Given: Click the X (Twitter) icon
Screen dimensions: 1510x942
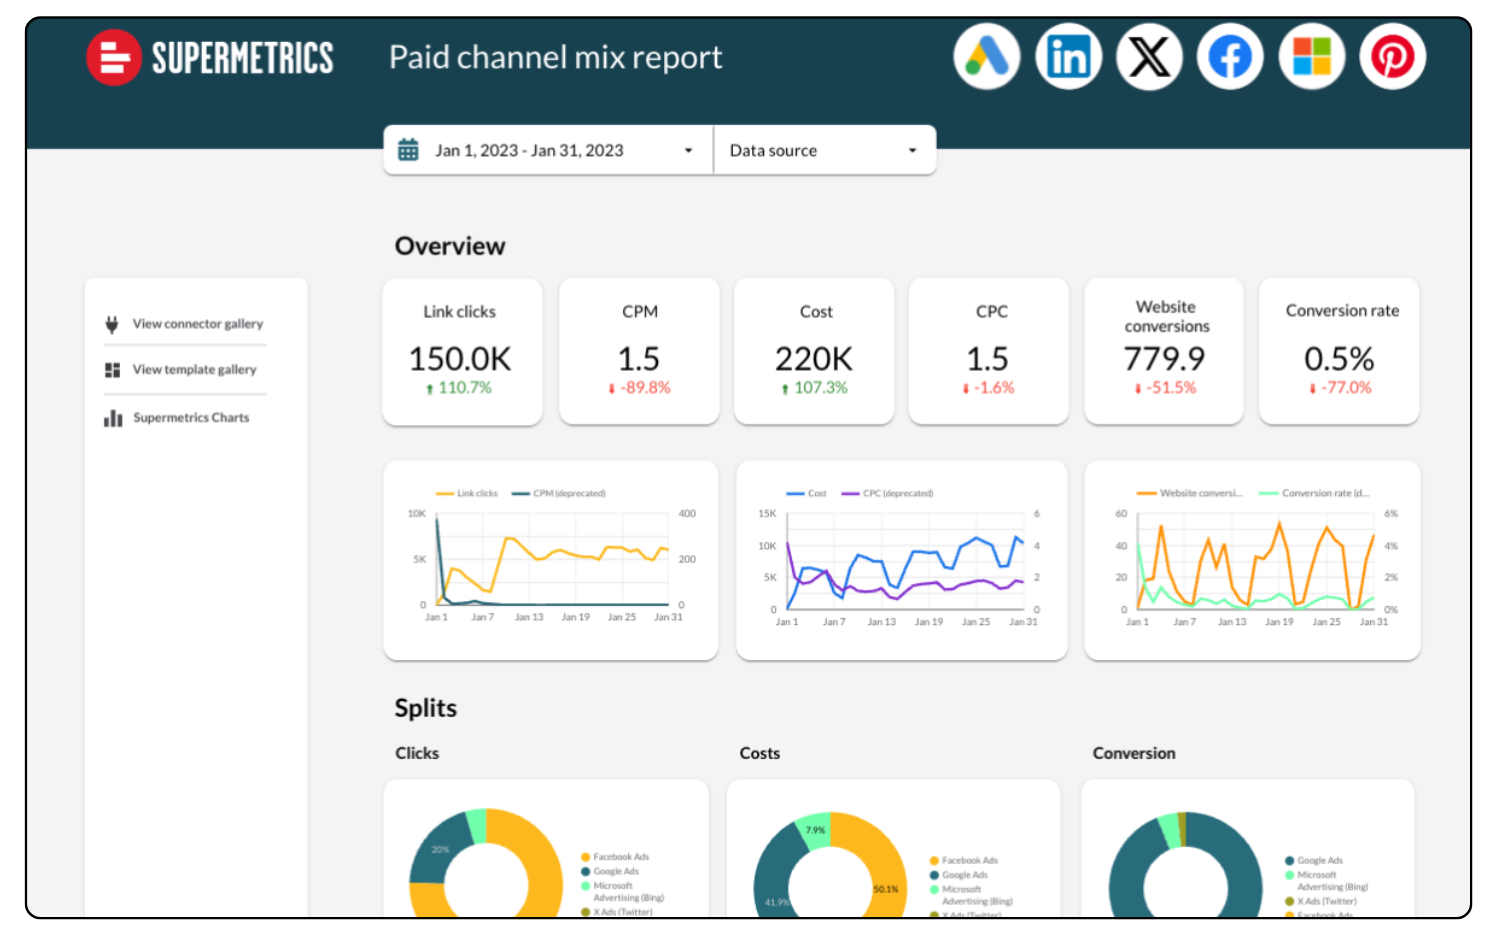Looking at the screenshot, I should pos(1149,57).
